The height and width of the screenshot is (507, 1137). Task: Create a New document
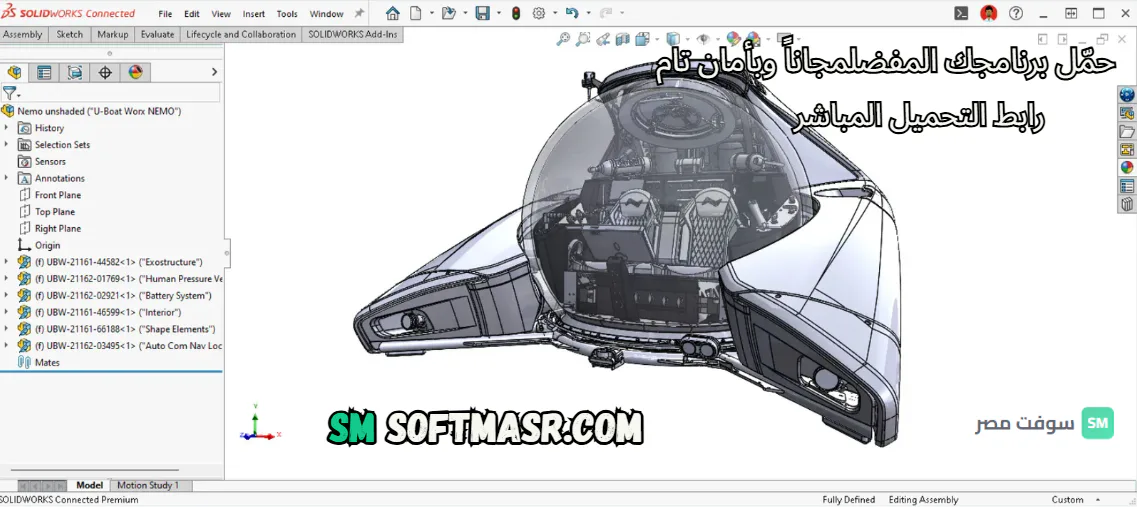[415, 13]
